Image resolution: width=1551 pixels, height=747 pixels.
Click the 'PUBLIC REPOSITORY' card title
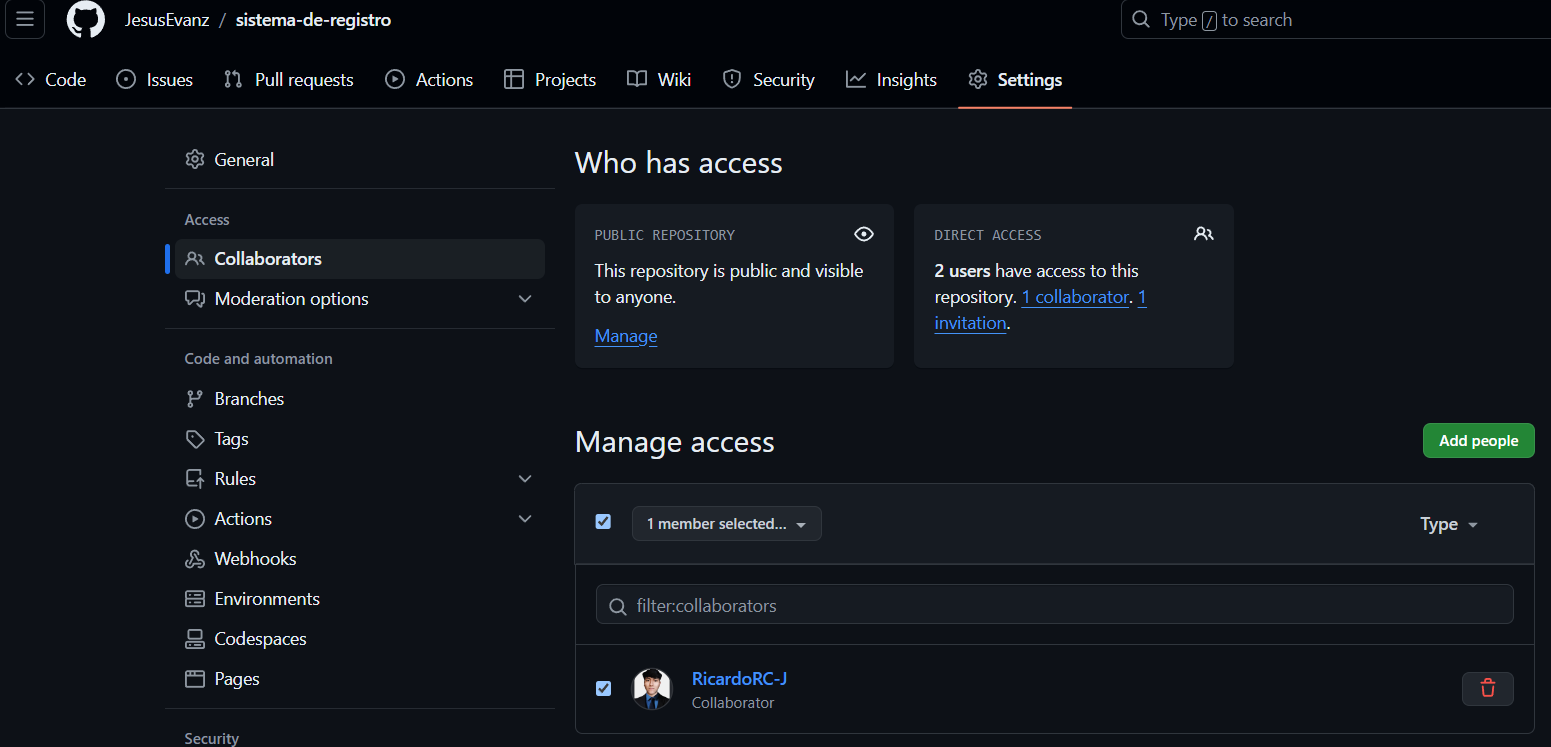665,235
